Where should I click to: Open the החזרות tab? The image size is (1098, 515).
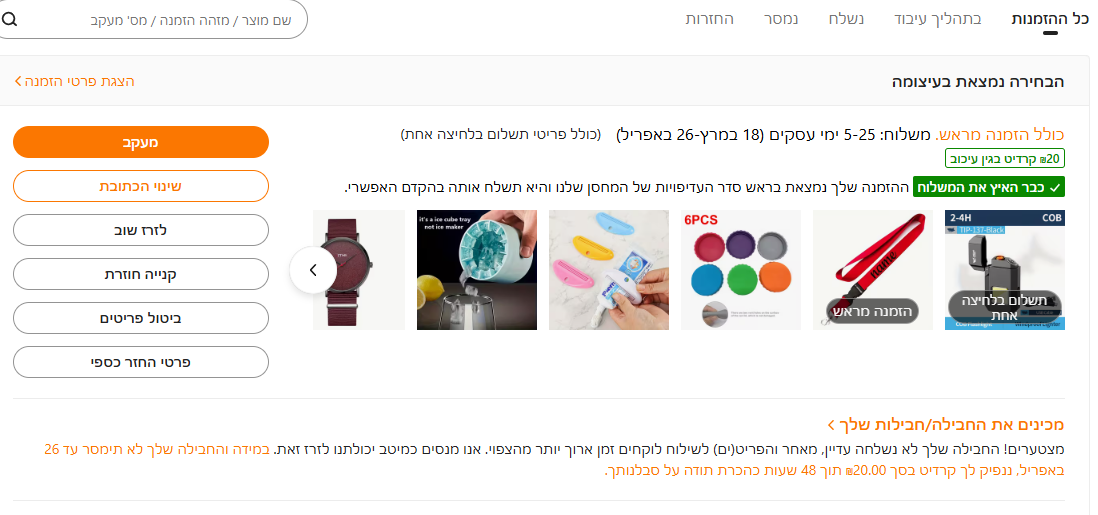click(x=709, y=19)
